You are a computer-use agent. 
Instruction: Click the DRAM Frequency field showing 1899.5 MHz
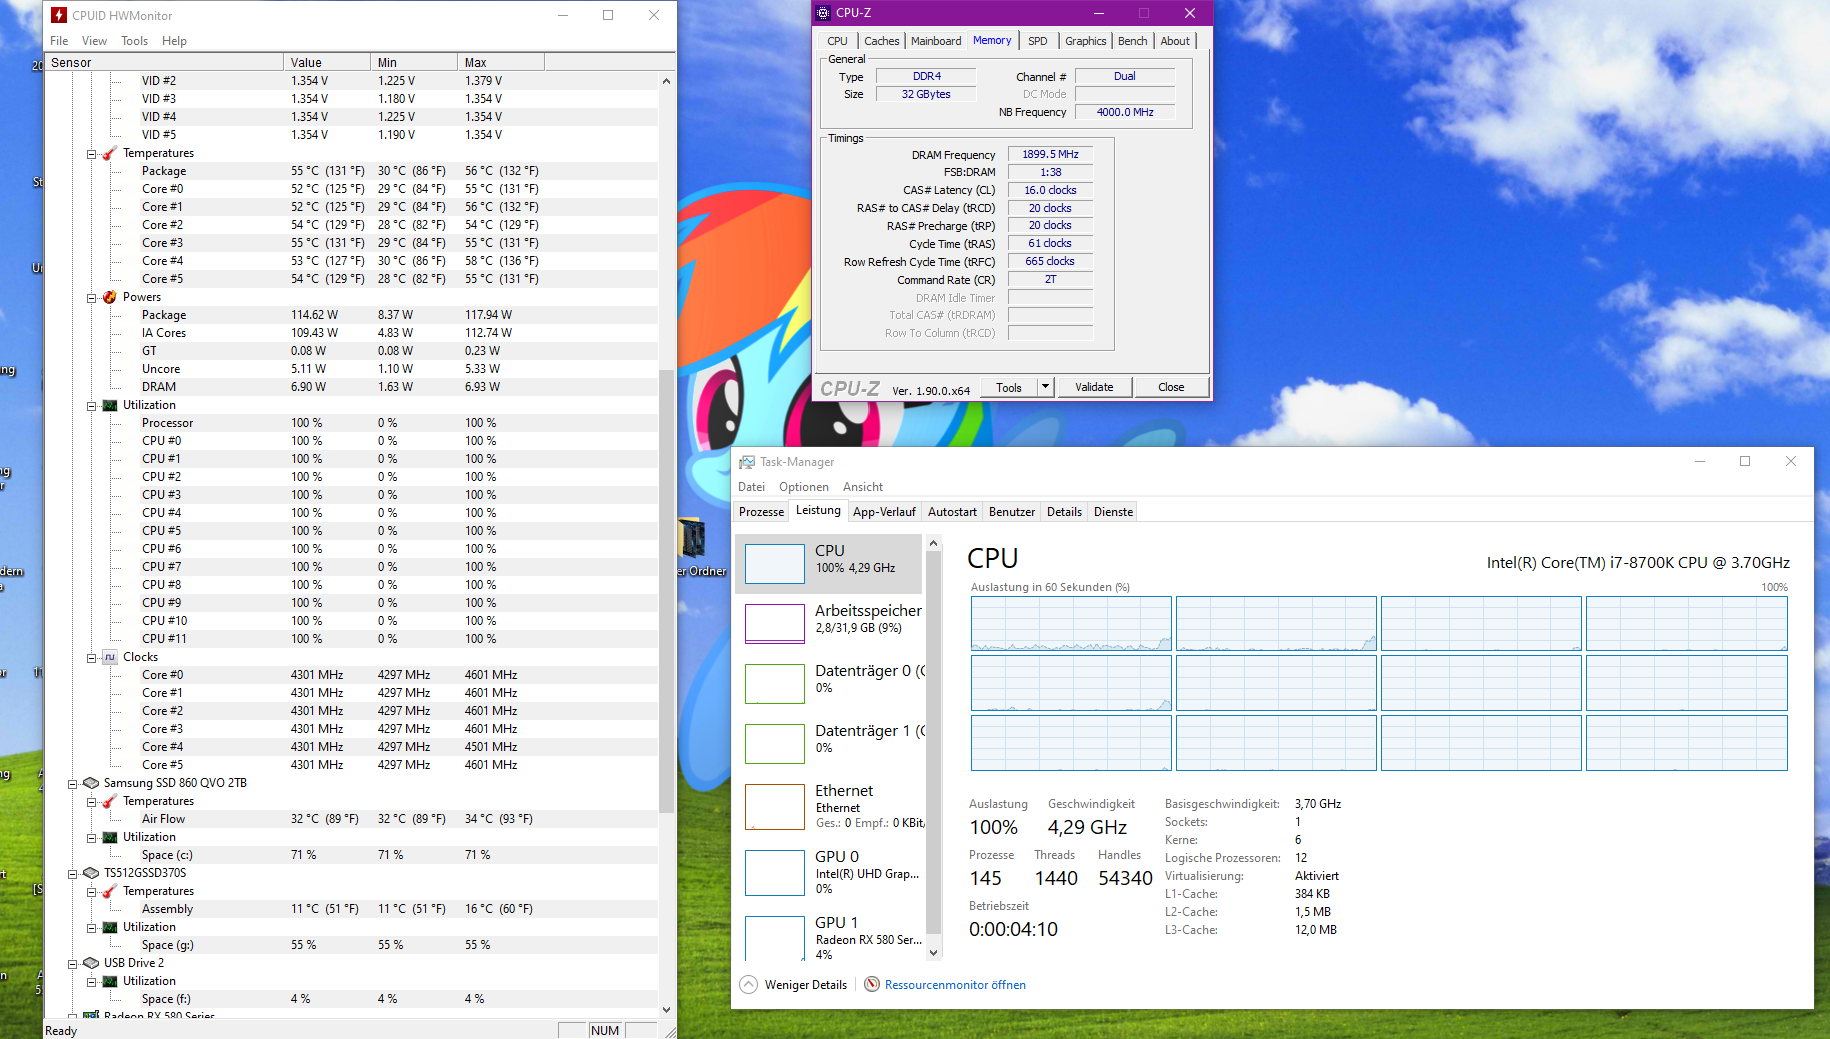[x=1050, y=154]
